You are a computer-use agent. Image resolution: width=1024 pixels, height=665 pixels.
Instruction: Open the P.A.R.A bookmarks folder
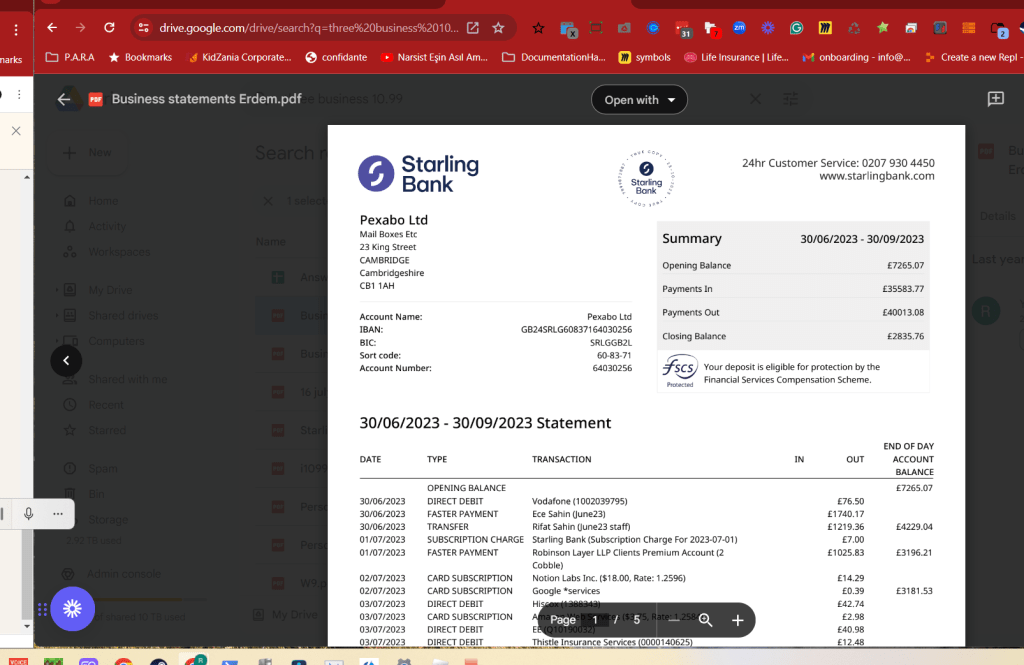(x=71, y=57)
